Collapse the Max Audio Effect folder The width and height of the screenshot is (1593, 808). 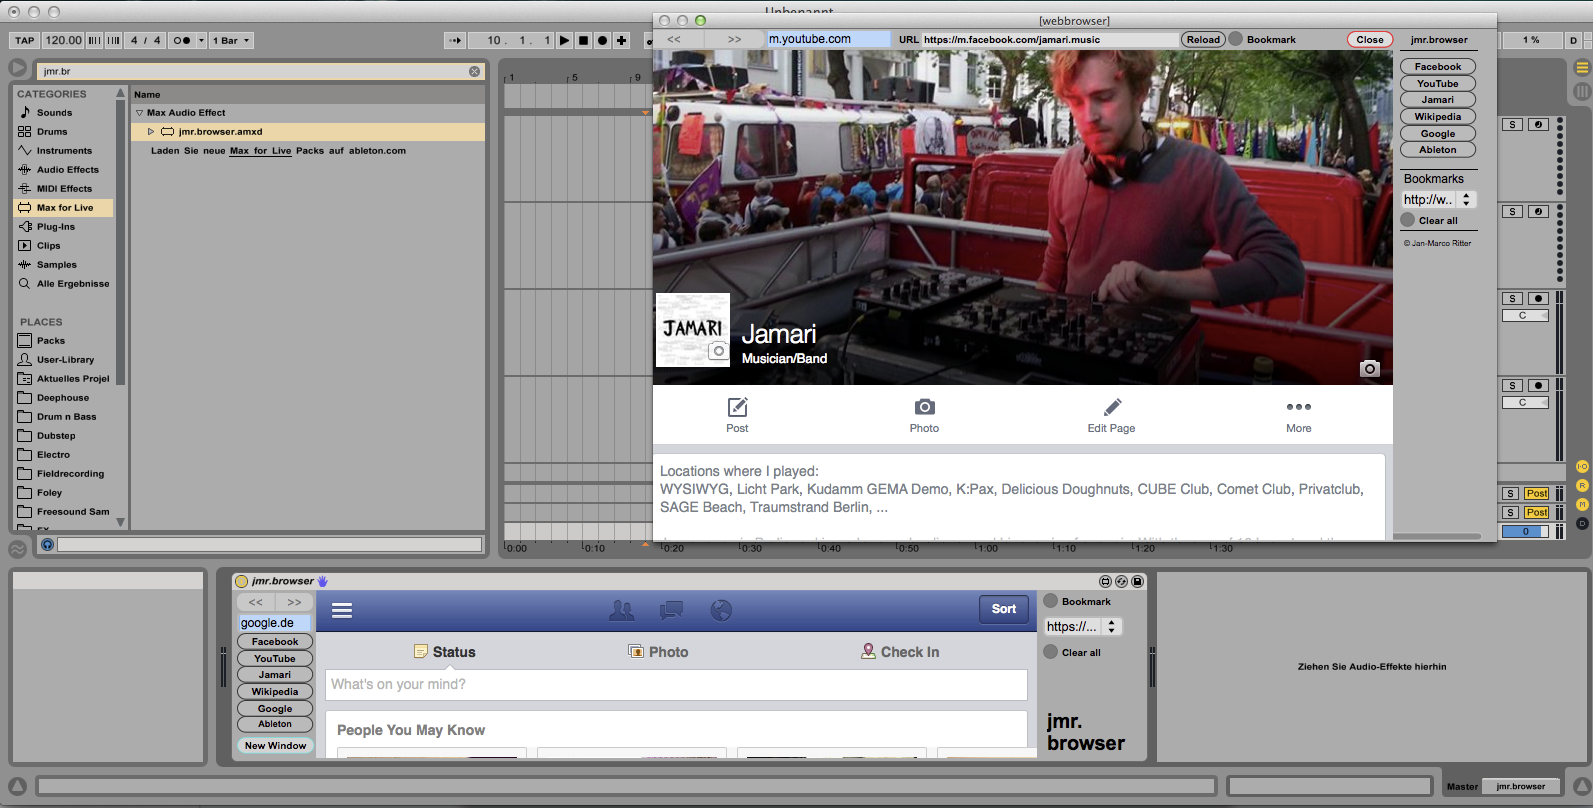coord(140,113)
